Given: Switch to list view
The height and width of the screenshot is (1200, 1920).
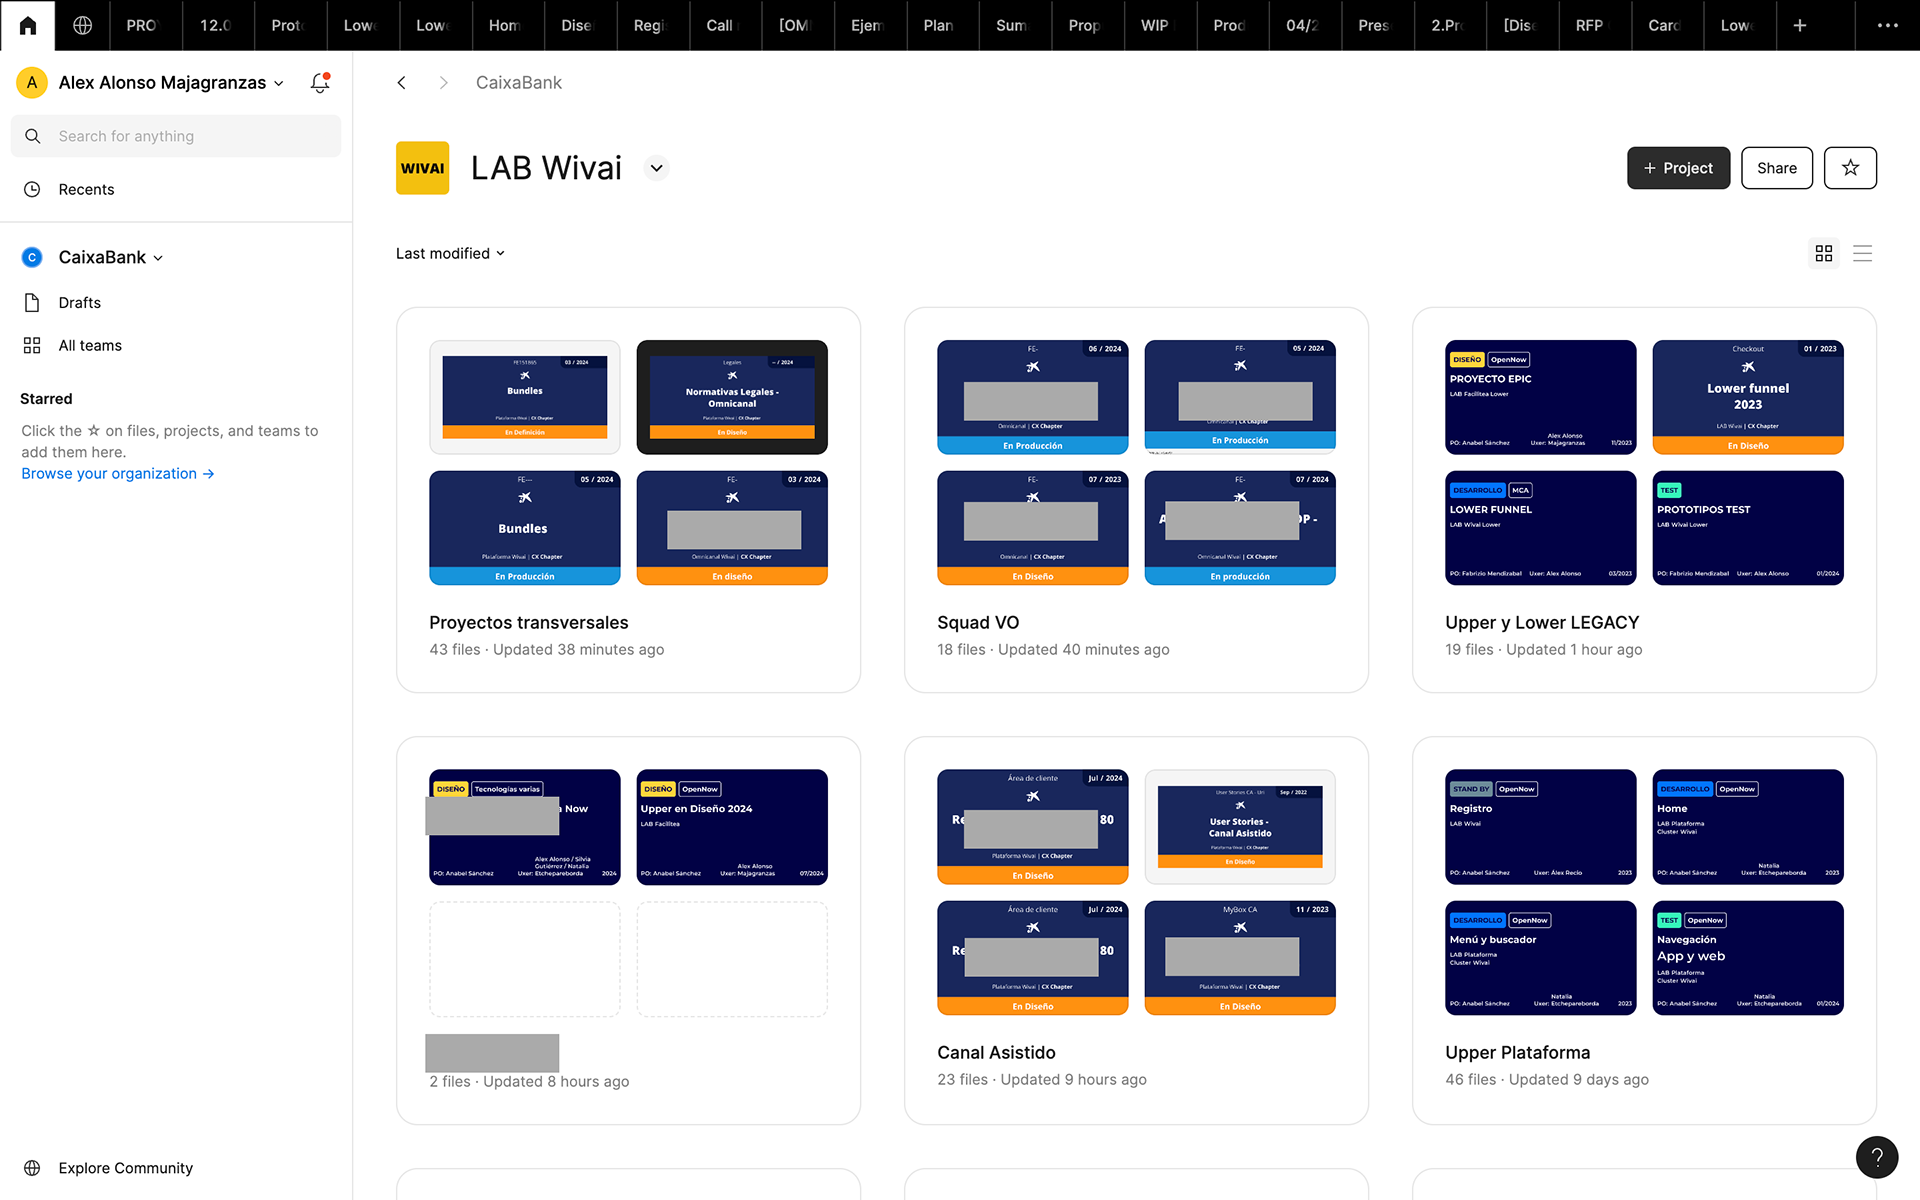Looking at the screenshot, I should click(x=1862, y=254).
